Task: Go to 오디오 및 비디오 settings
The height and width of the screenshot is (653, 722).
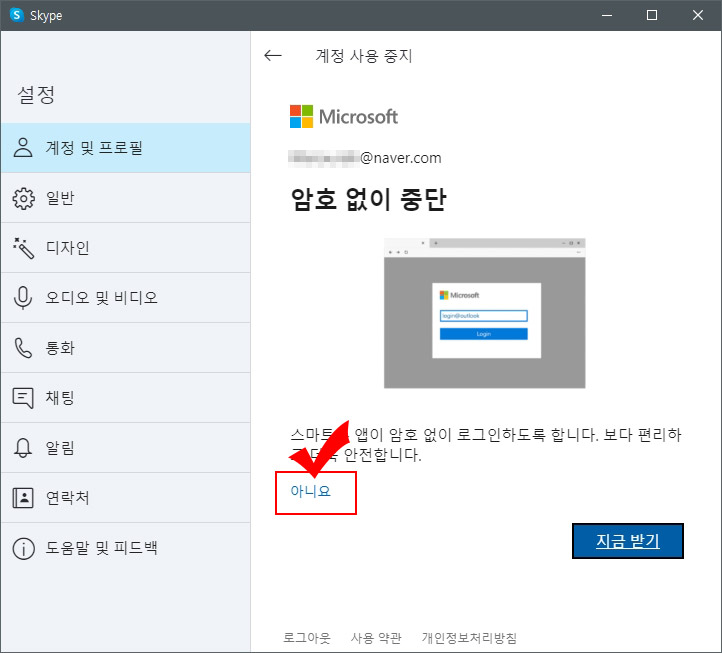Action: (x=126, y=297)
